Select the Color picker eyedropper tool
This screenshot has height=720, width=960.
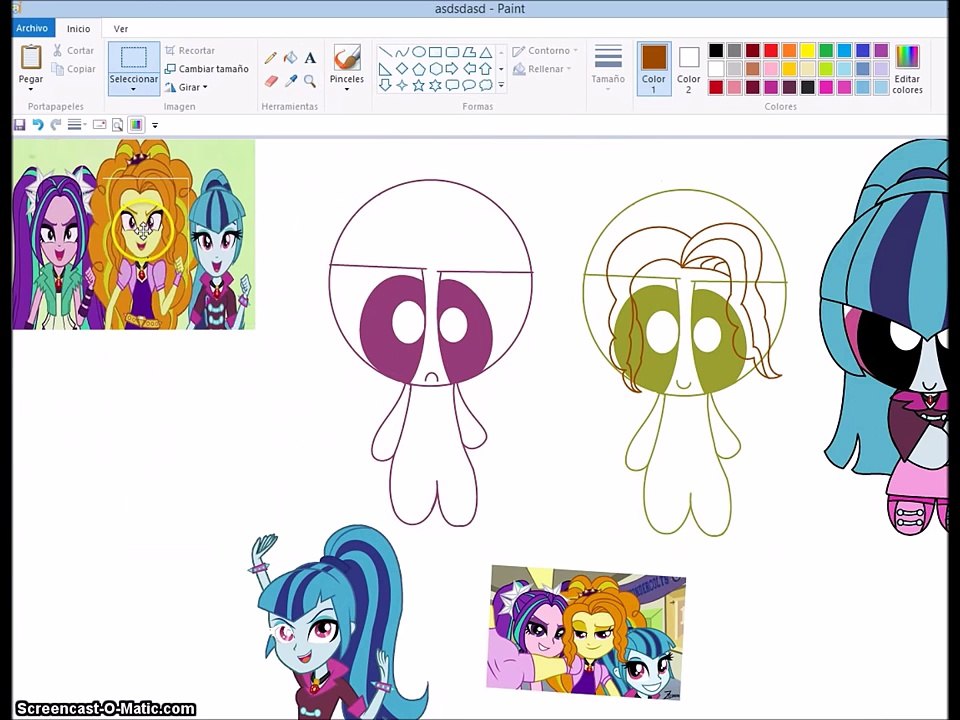tap(290, 81)
